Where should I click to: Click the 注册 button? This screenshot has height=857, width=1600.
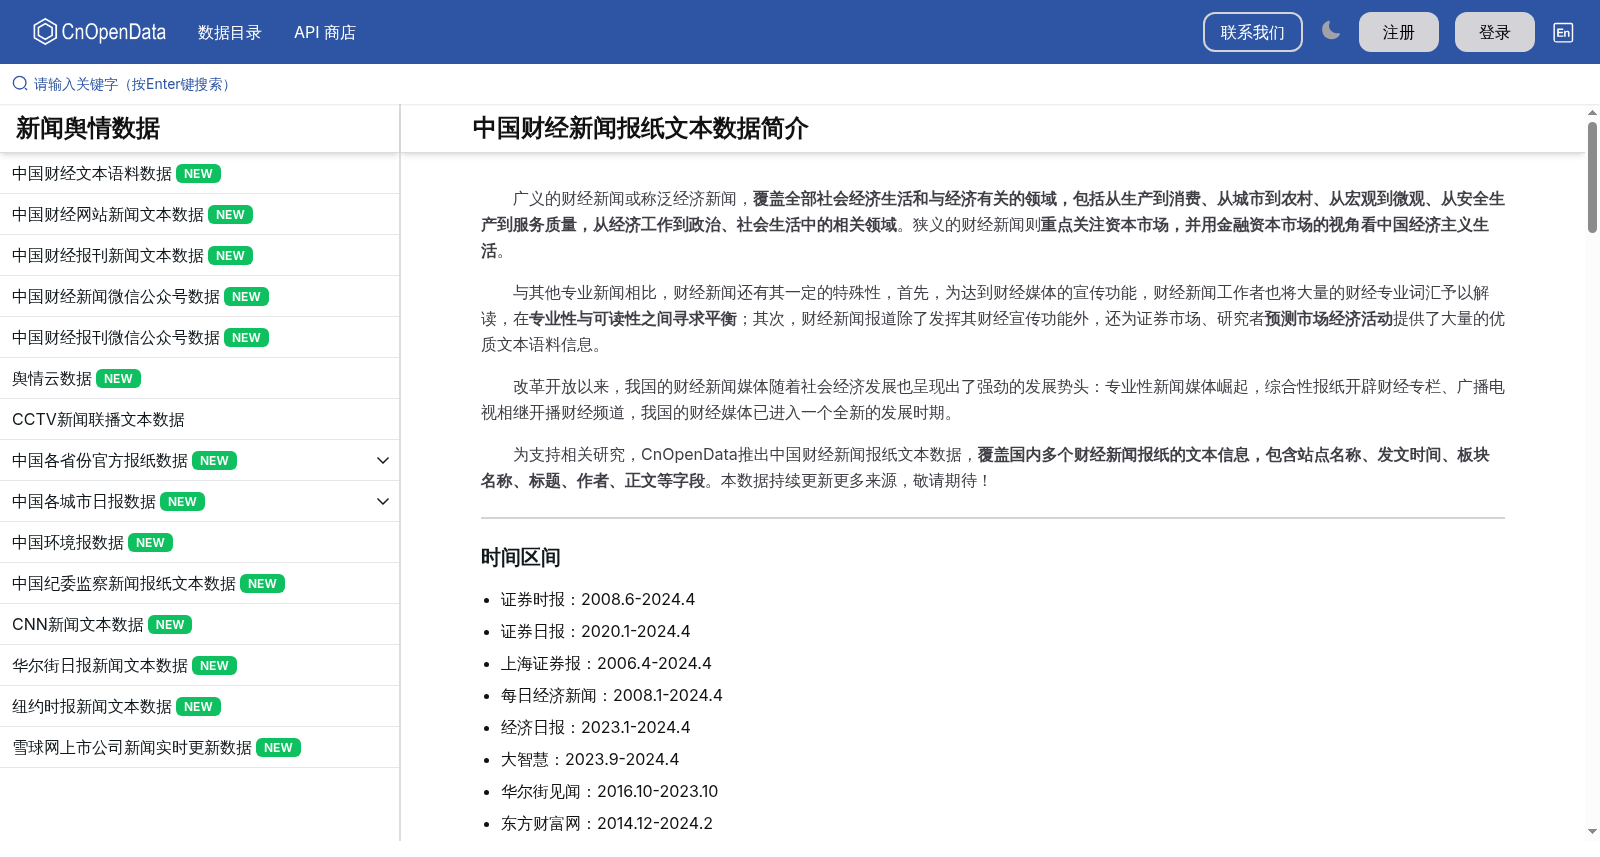click(1399, 32)
